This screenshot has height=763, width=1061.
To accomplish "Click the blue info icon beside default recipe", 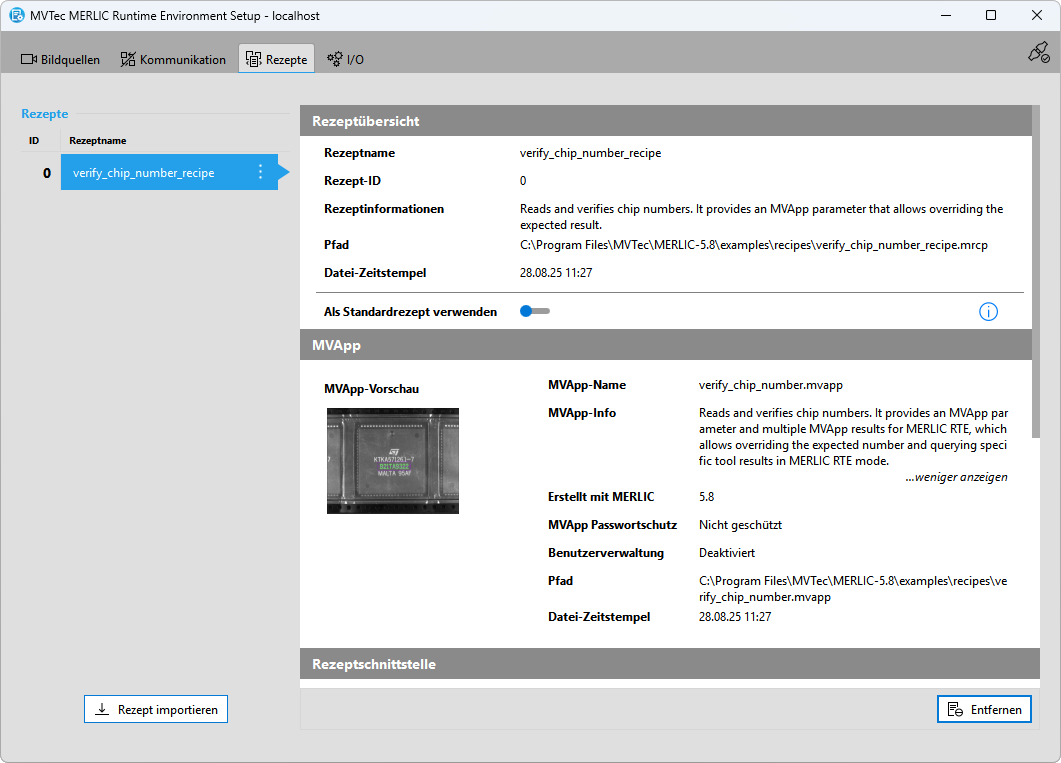I will pyautogui.click(x=988, y=312).
